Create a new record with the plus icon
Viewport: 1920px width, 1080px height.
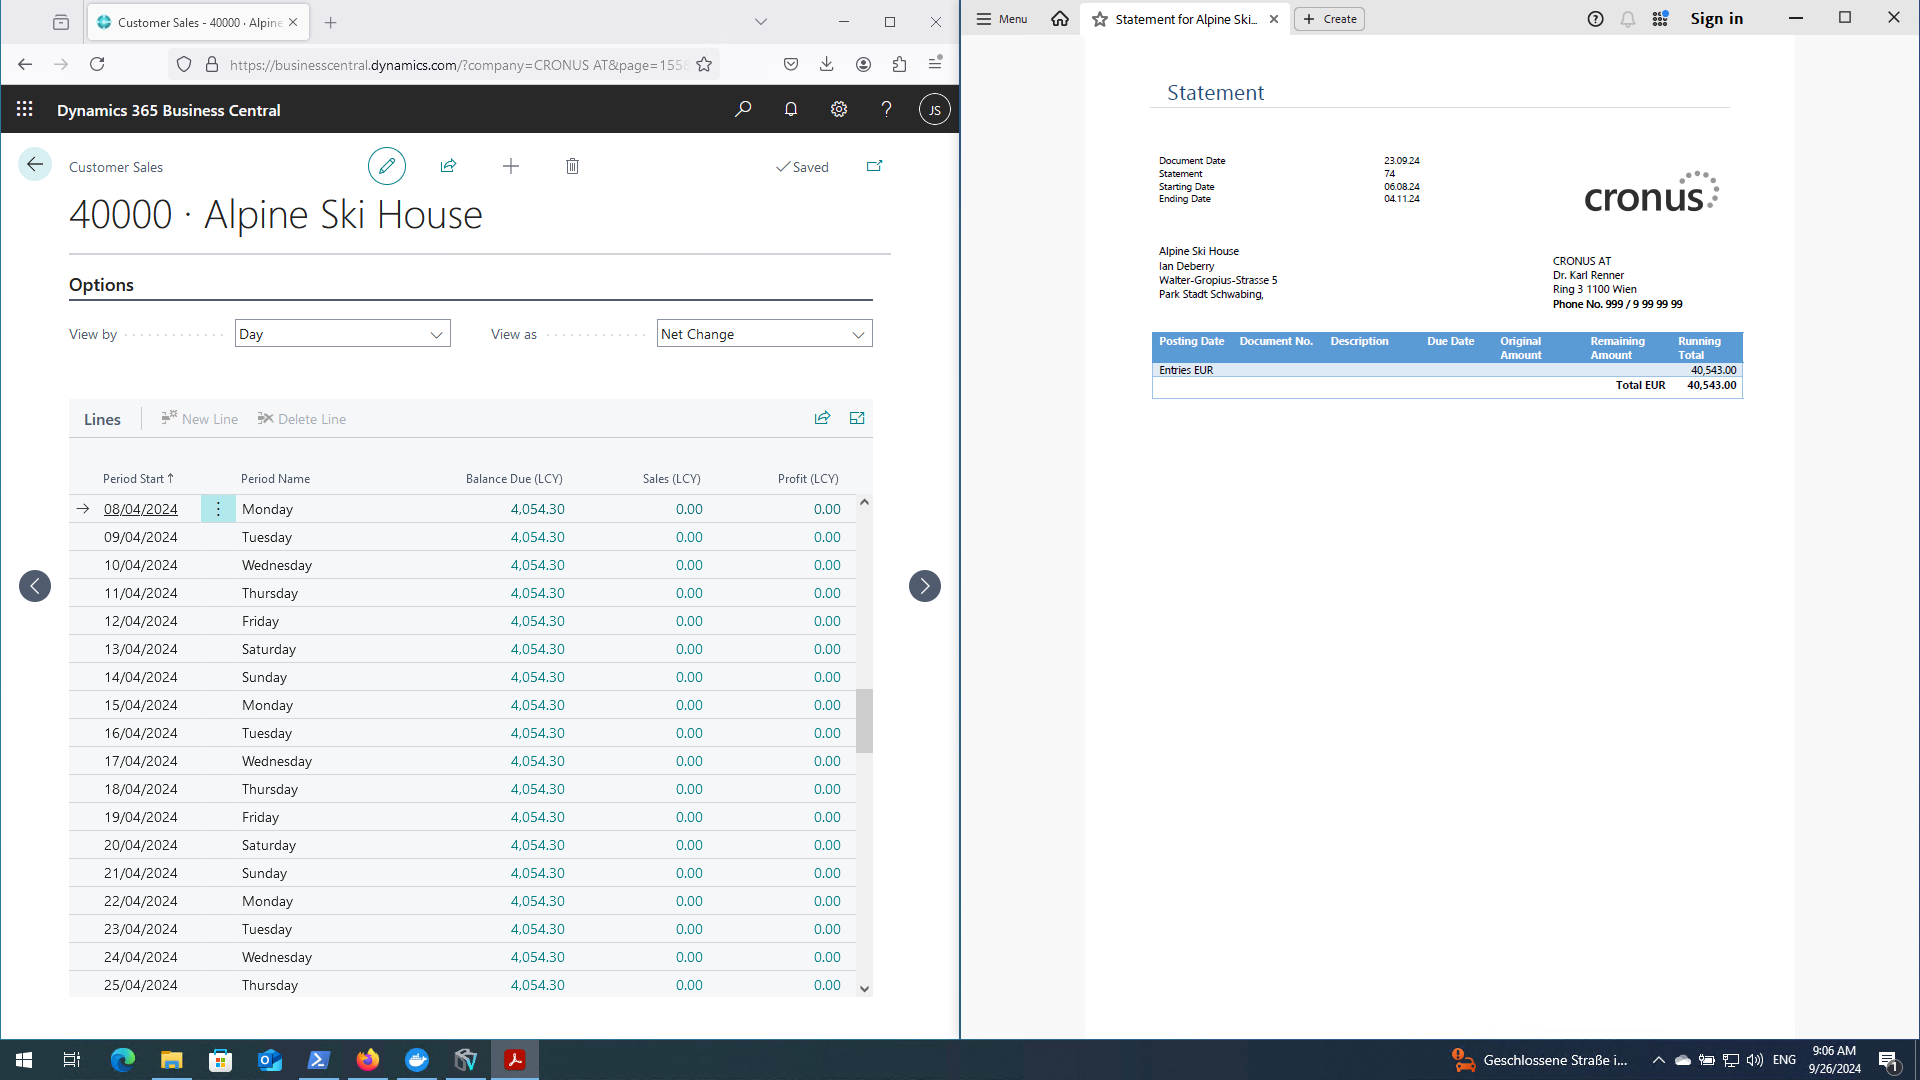[511, 166]
